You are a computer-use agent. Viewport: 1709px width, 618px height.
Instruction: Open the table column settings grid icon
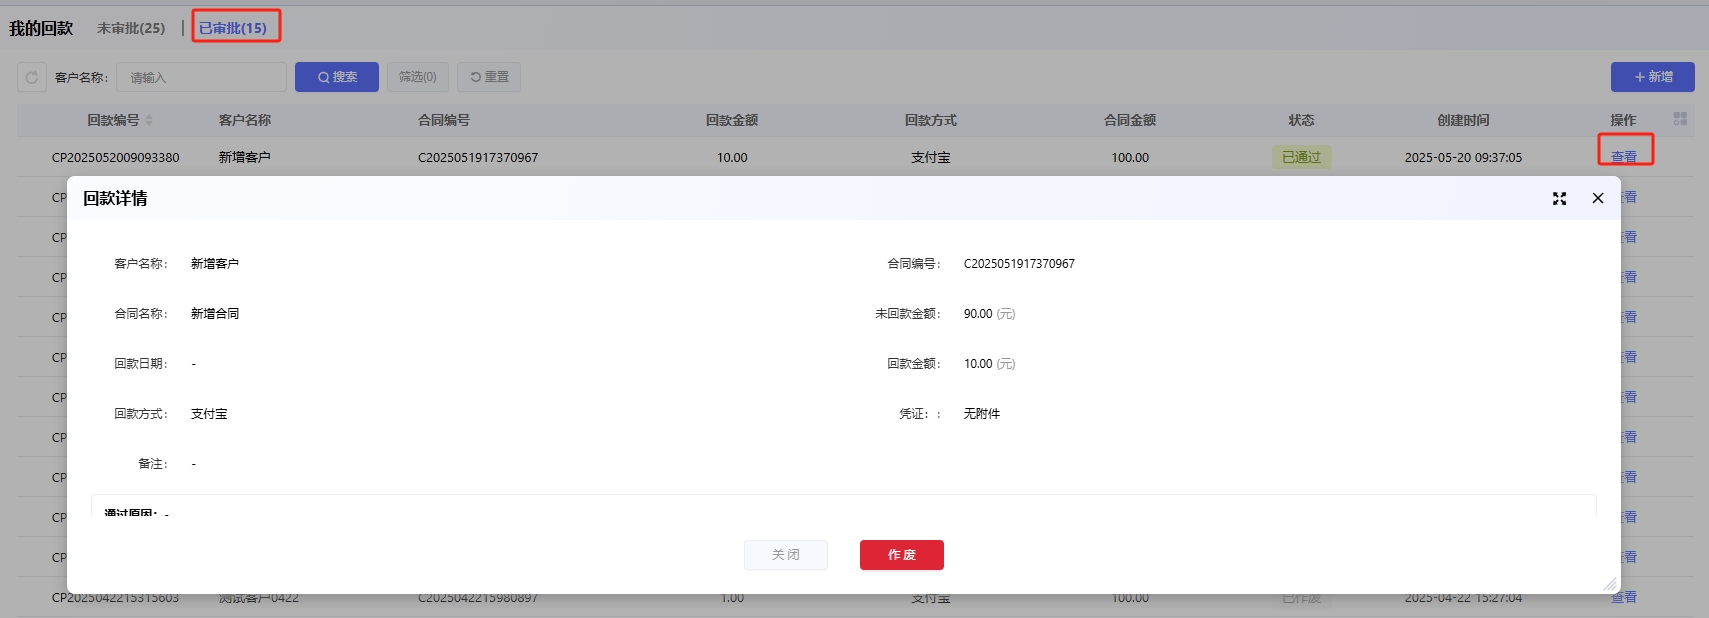coord(1680,119)
